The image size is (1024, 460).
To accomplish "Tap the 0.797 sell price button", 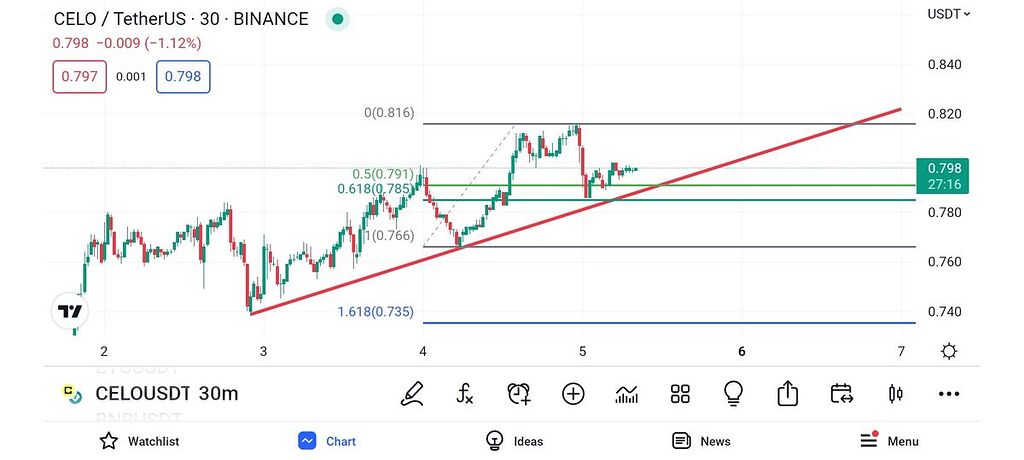I will [80, 76].
